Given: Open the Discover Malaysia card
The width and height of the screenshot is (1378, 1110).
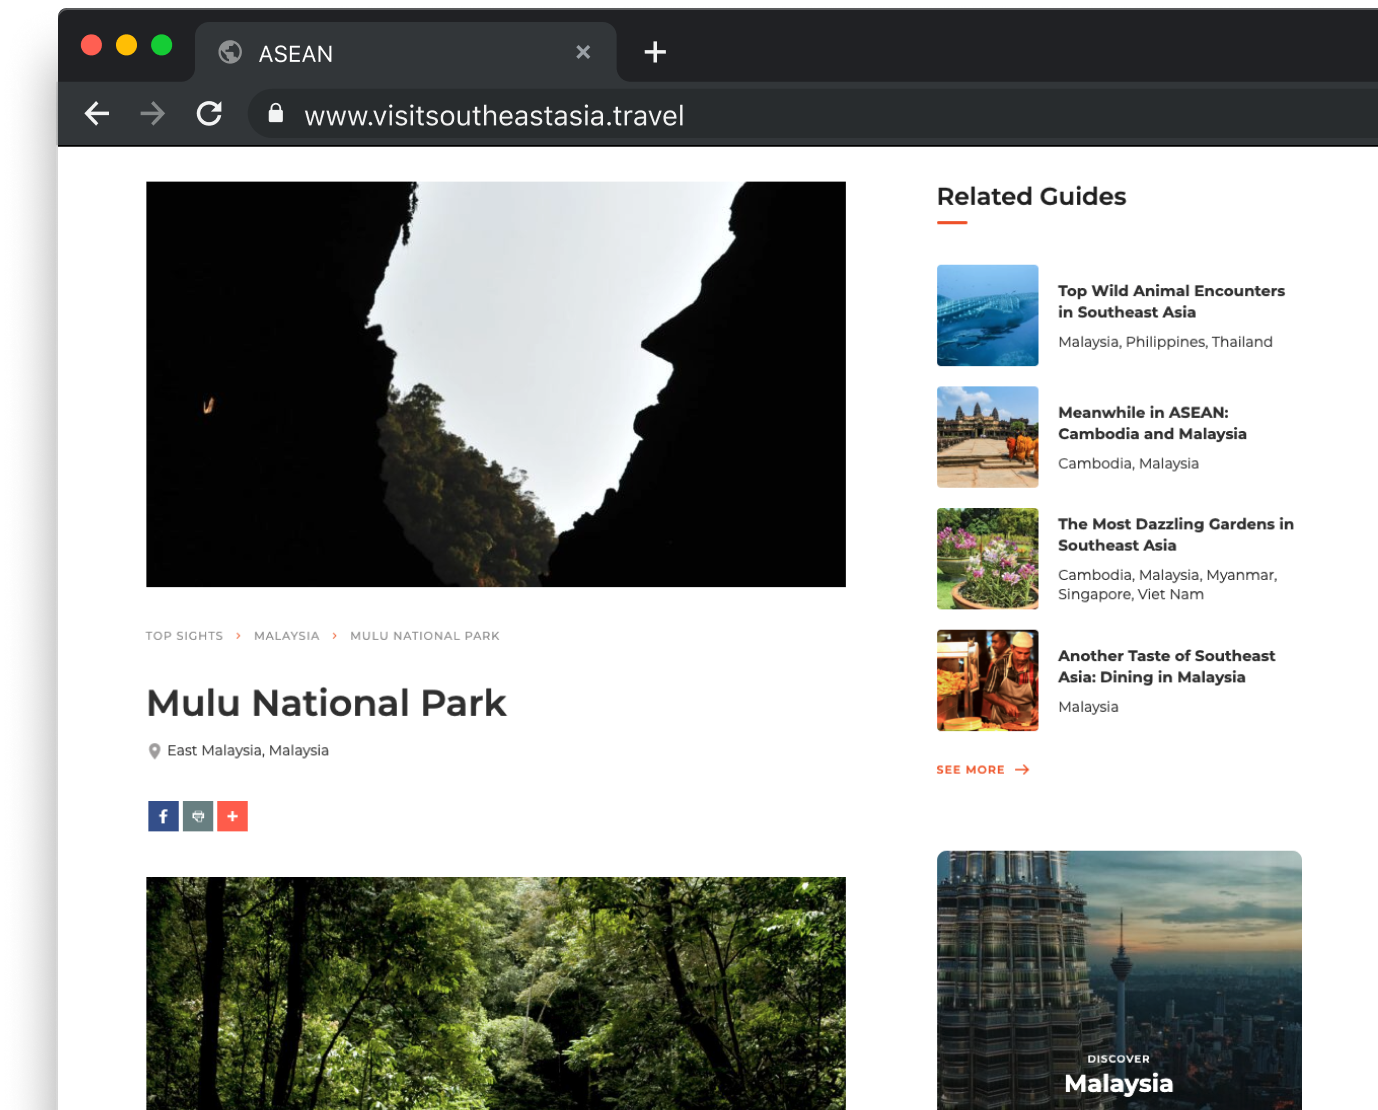Looking at the screenshot, I should pos(1119,980).
